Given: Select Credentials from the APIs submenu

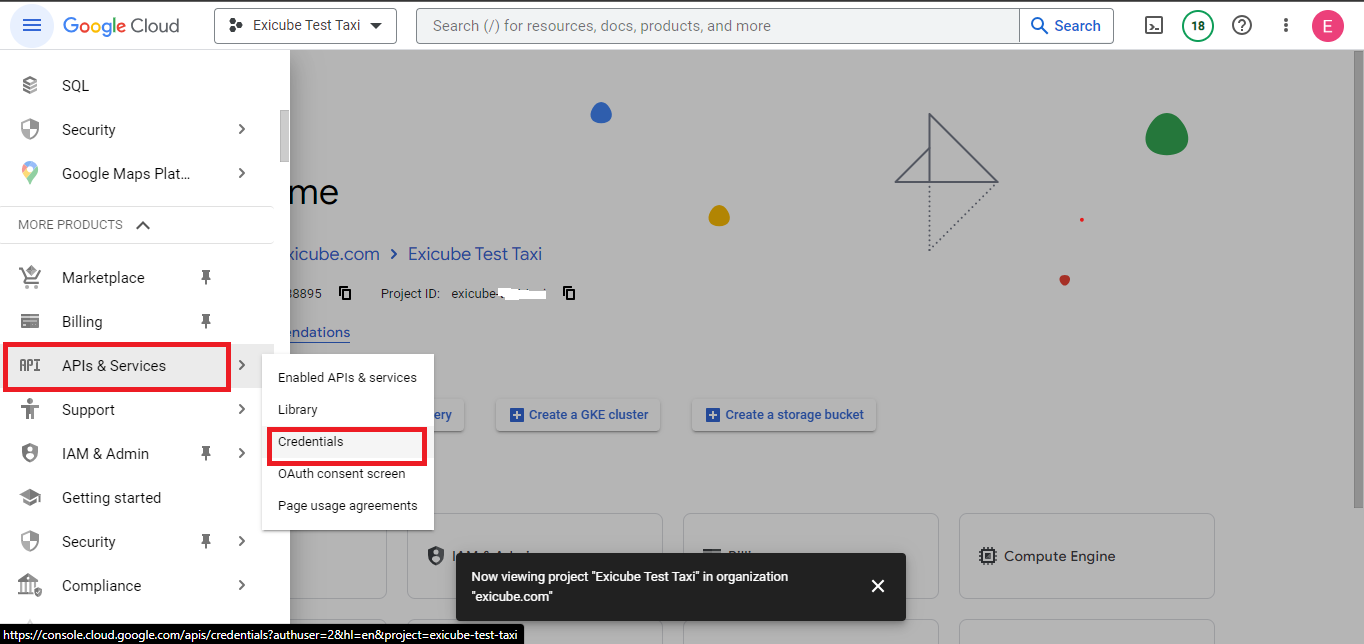Looking at the screenshot, I should coord(311,442).
